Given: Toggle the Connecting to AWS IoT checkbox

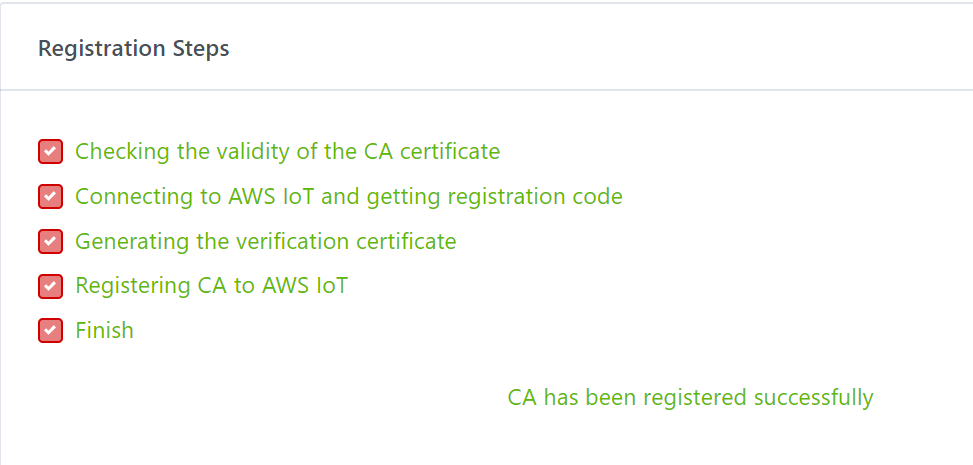Looking at the screenshot, I should point(50,197).
